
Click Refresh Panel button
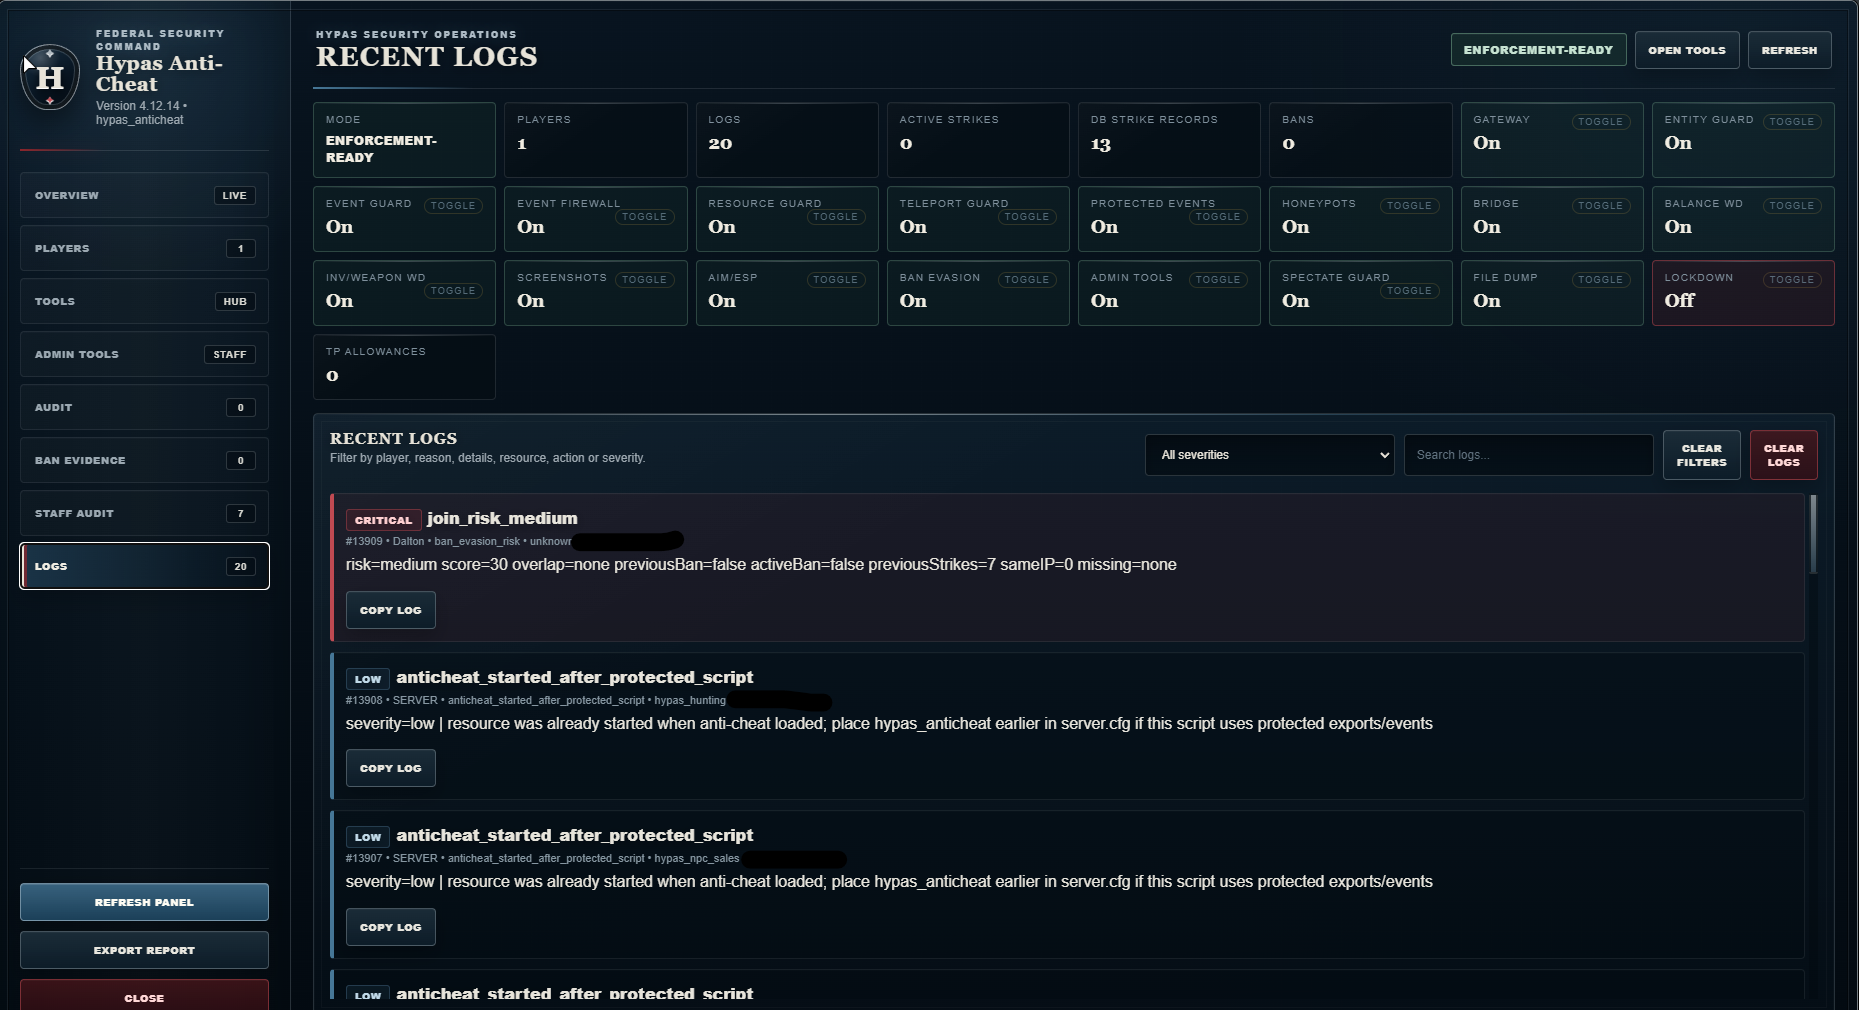pos(144,902)
